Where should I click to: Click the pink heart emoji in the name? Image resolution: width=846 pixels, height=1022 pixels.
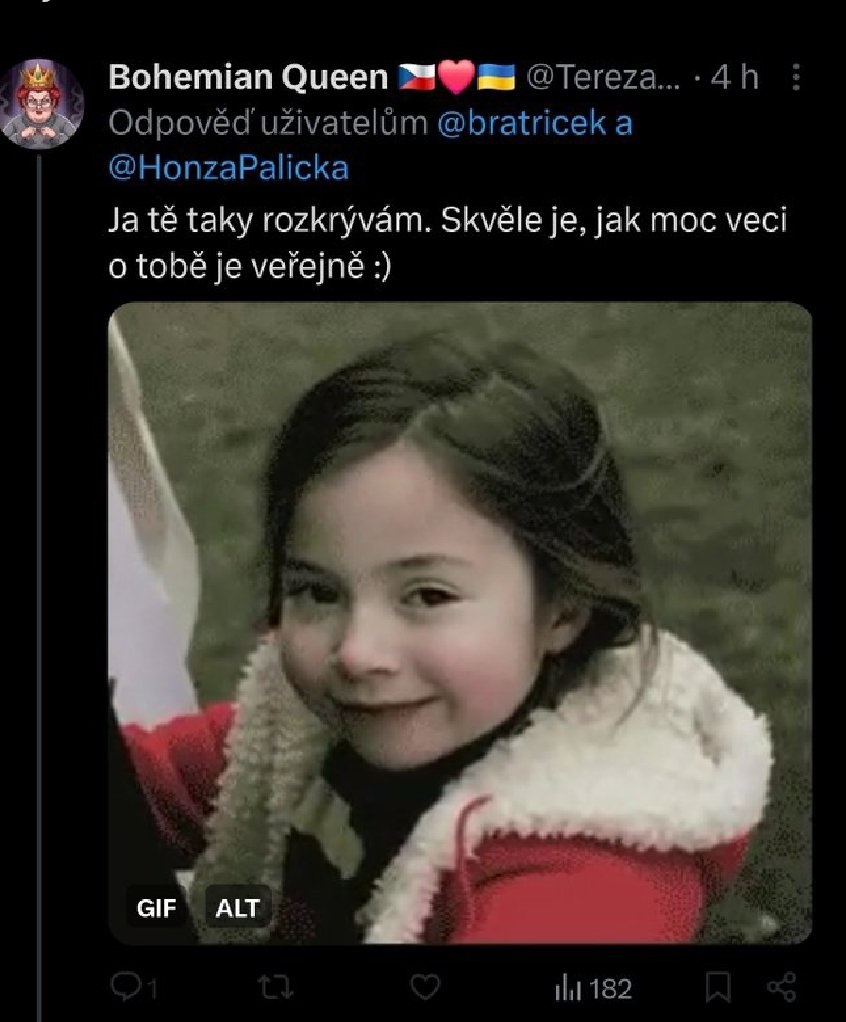(x=456, y=77)
